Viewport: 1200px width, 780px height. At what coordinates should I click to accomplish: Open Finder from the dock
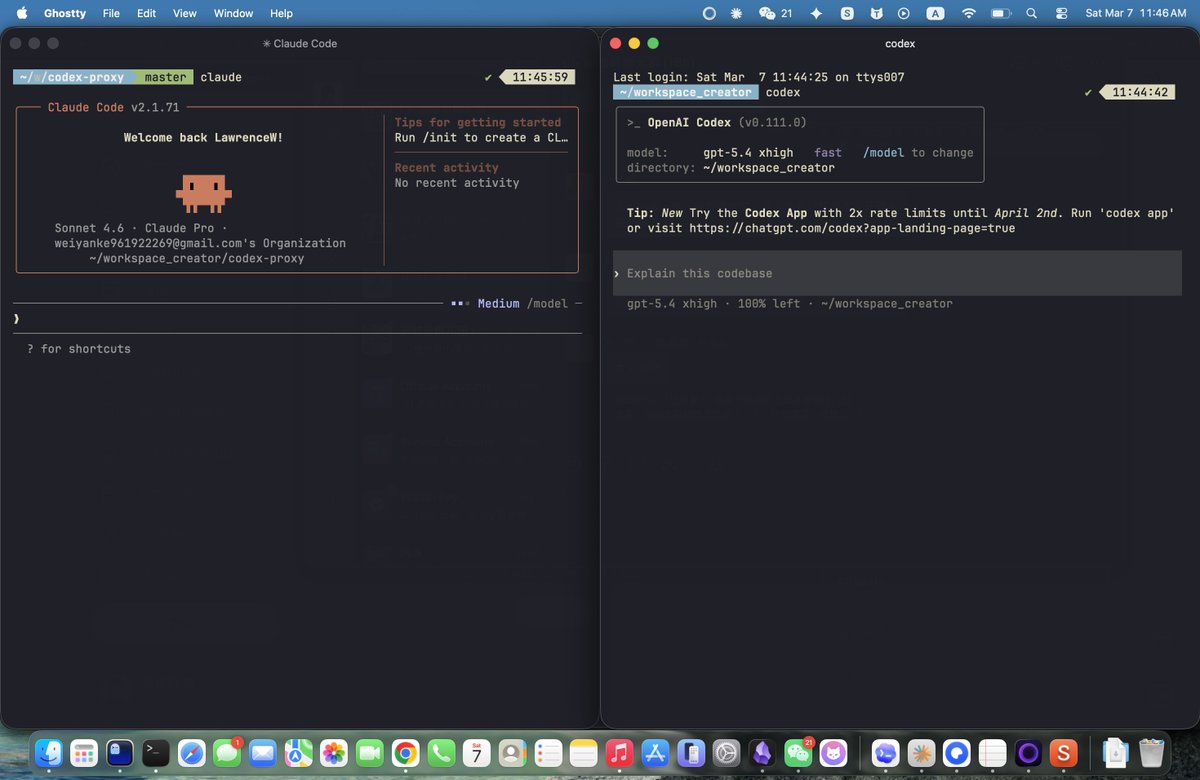[x=48, y=752]
